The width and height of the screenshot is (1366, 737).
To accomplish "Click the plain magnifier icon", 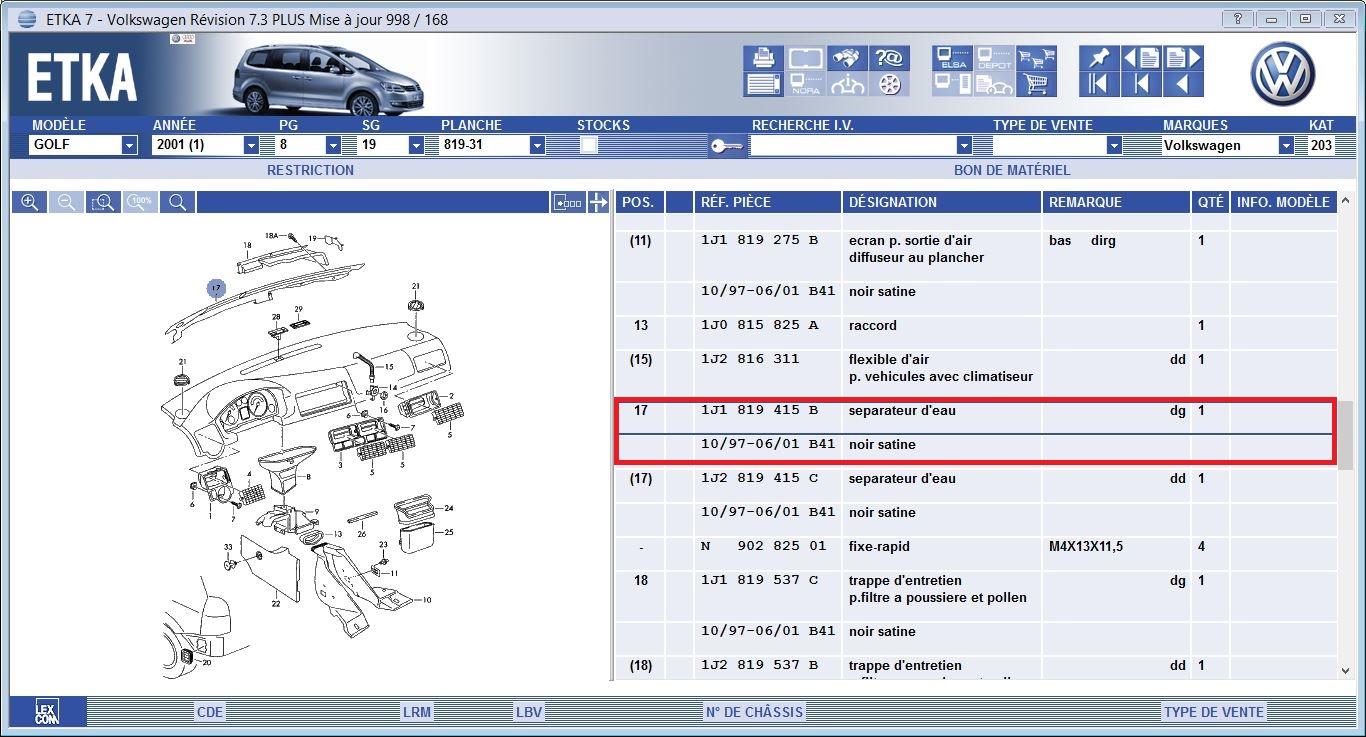I will [177, 202].
